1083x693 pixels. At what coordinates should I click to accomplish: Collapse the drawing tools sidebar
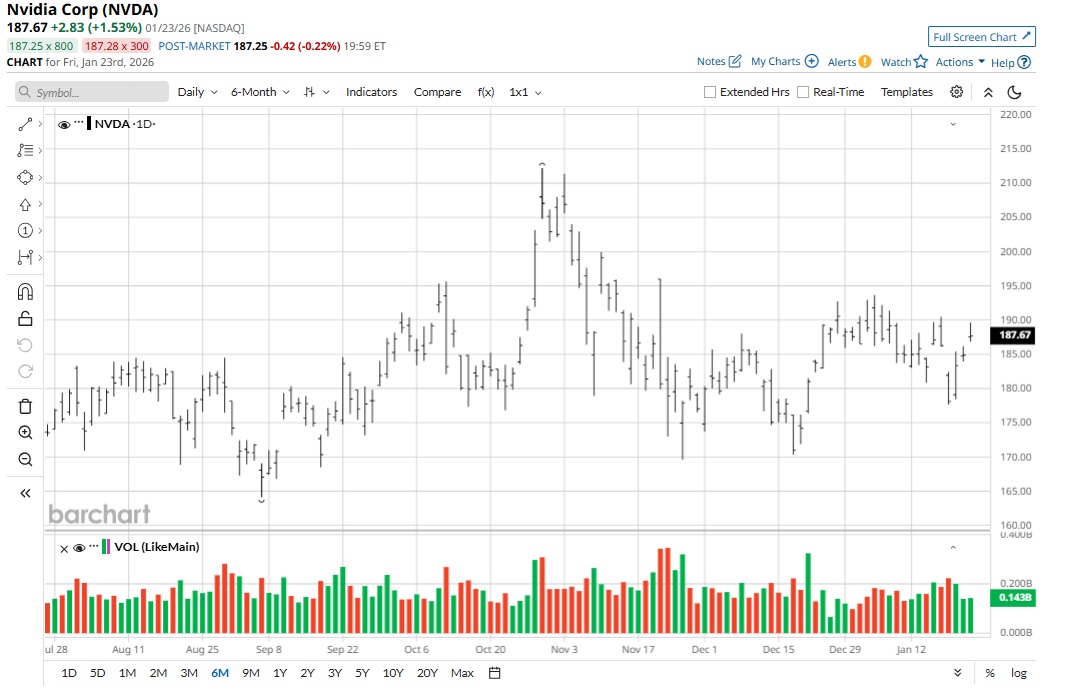click(x=25, y=493)
